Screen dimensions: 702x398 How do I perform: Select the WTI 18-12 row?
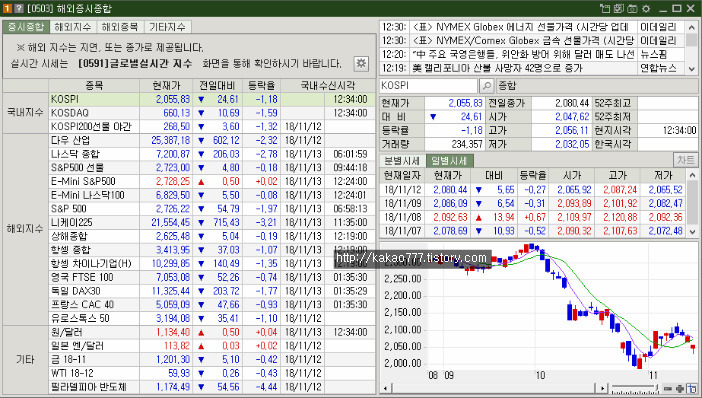point(212,373)
